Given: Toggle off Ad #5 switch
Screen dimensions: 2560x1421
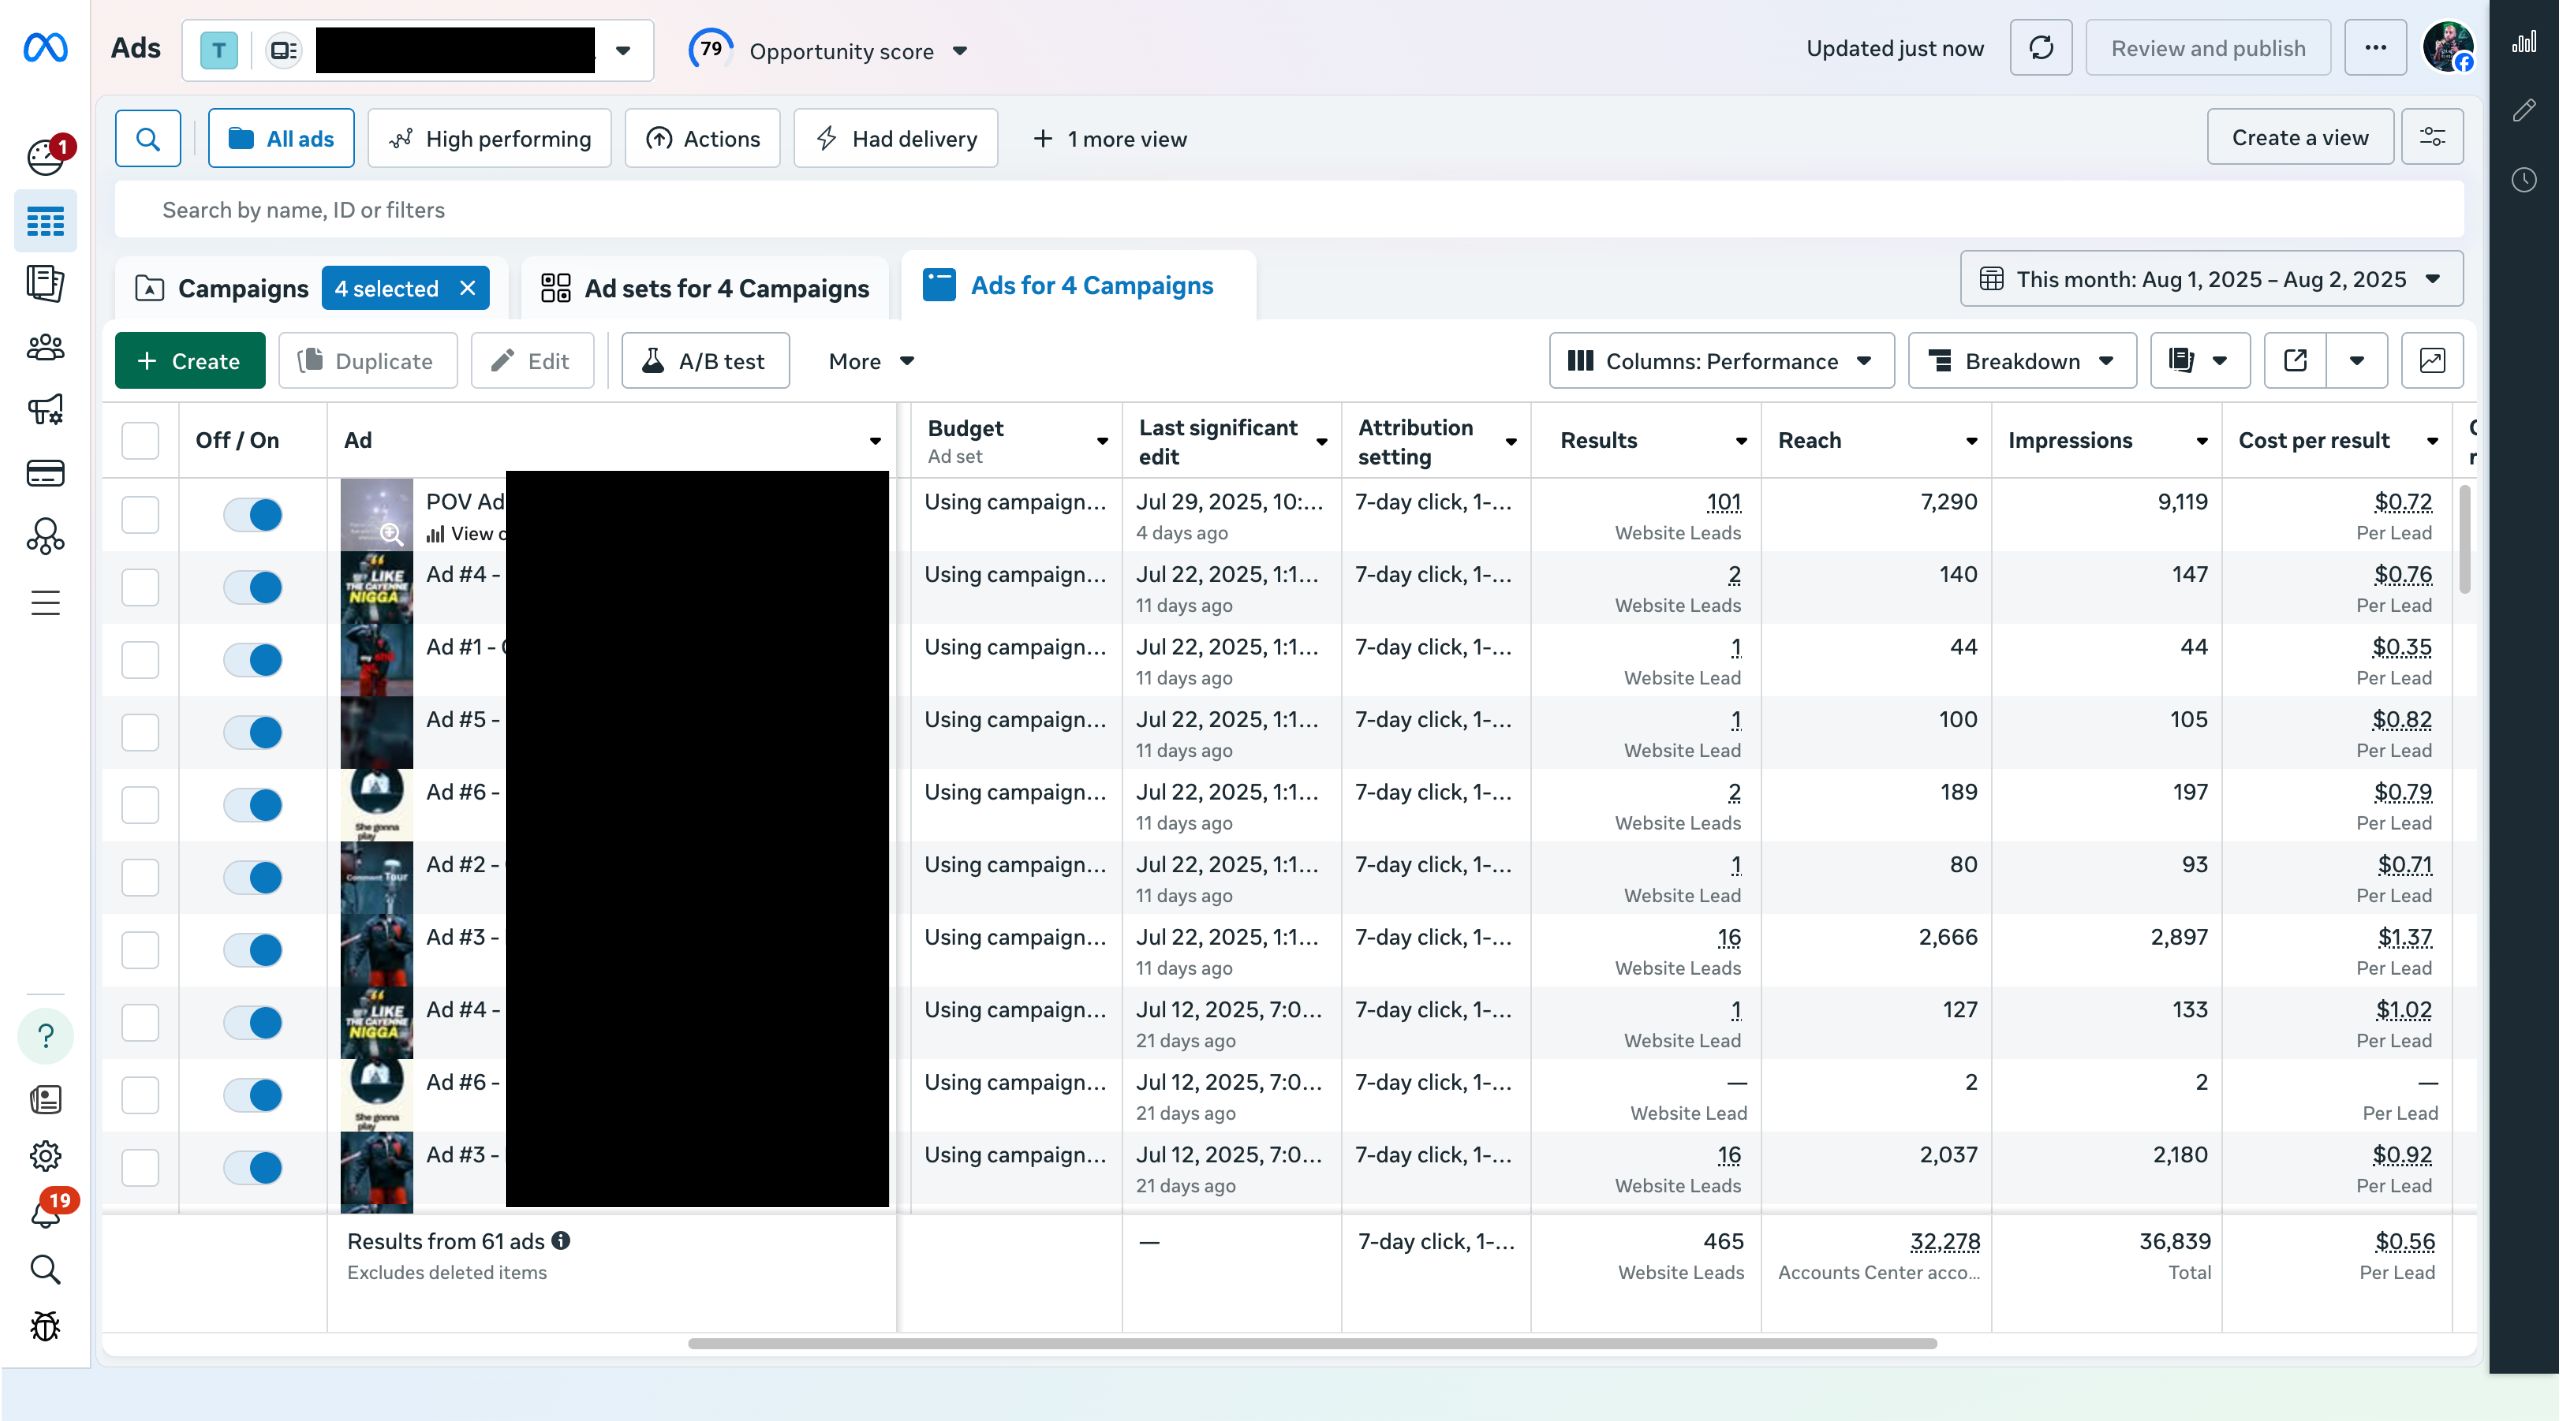Looking at the screenshot, I should [x=253, y=732].
